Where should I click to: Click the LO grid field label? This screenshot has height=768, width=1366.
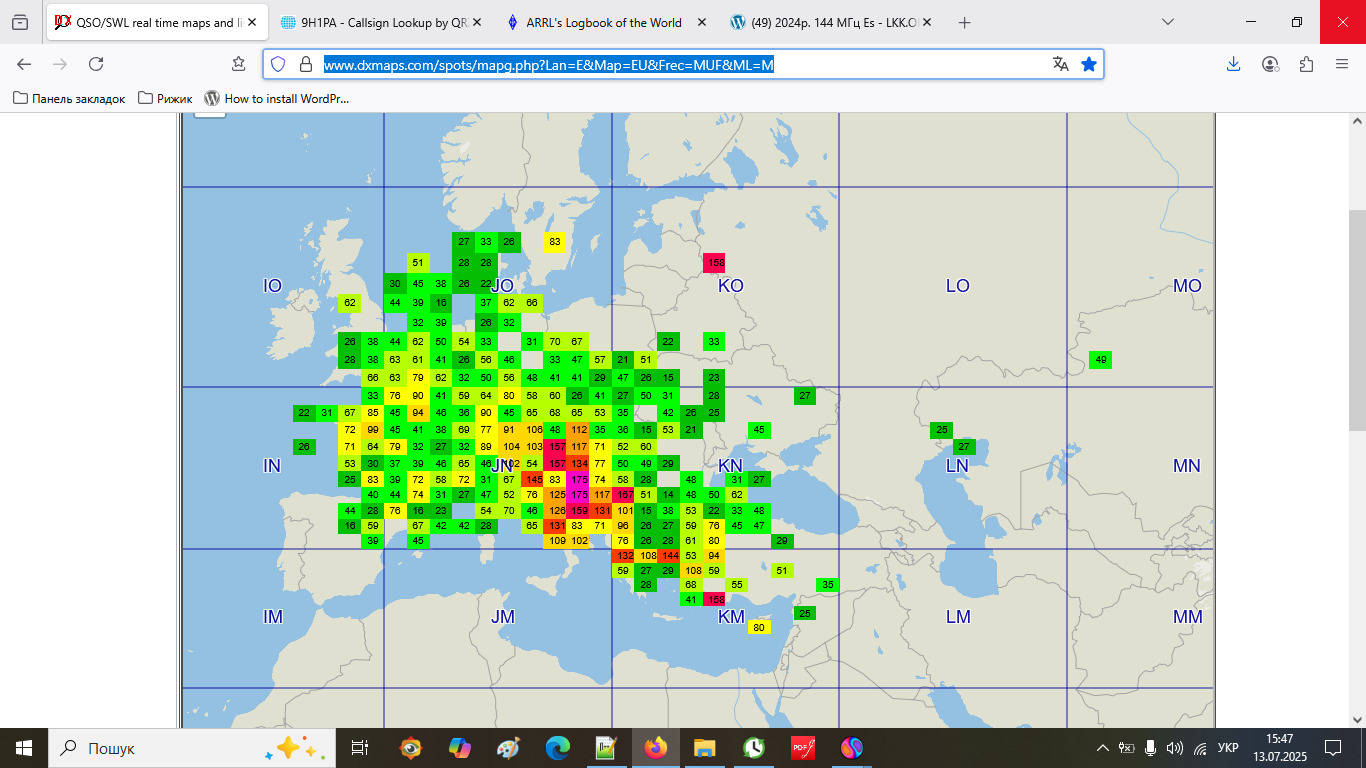click(x=958, y=286)
